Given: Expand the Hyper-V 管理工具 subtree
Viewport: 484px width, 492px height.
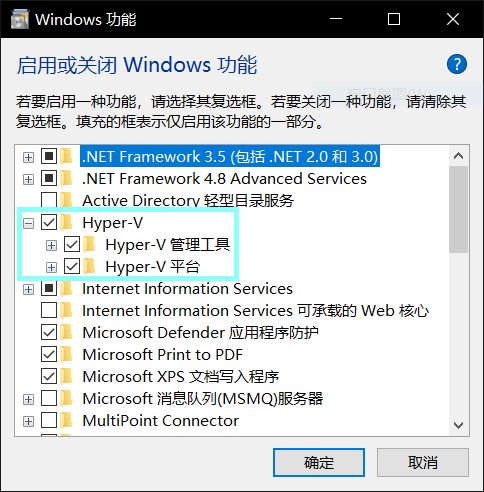Looking at the screenshot, I should pos(51,245).
